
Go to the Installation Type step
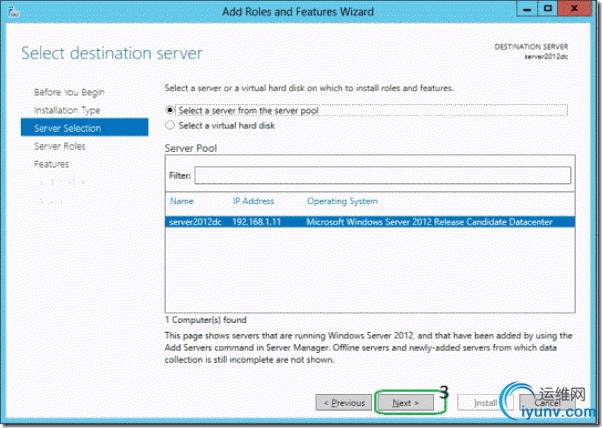67,110
